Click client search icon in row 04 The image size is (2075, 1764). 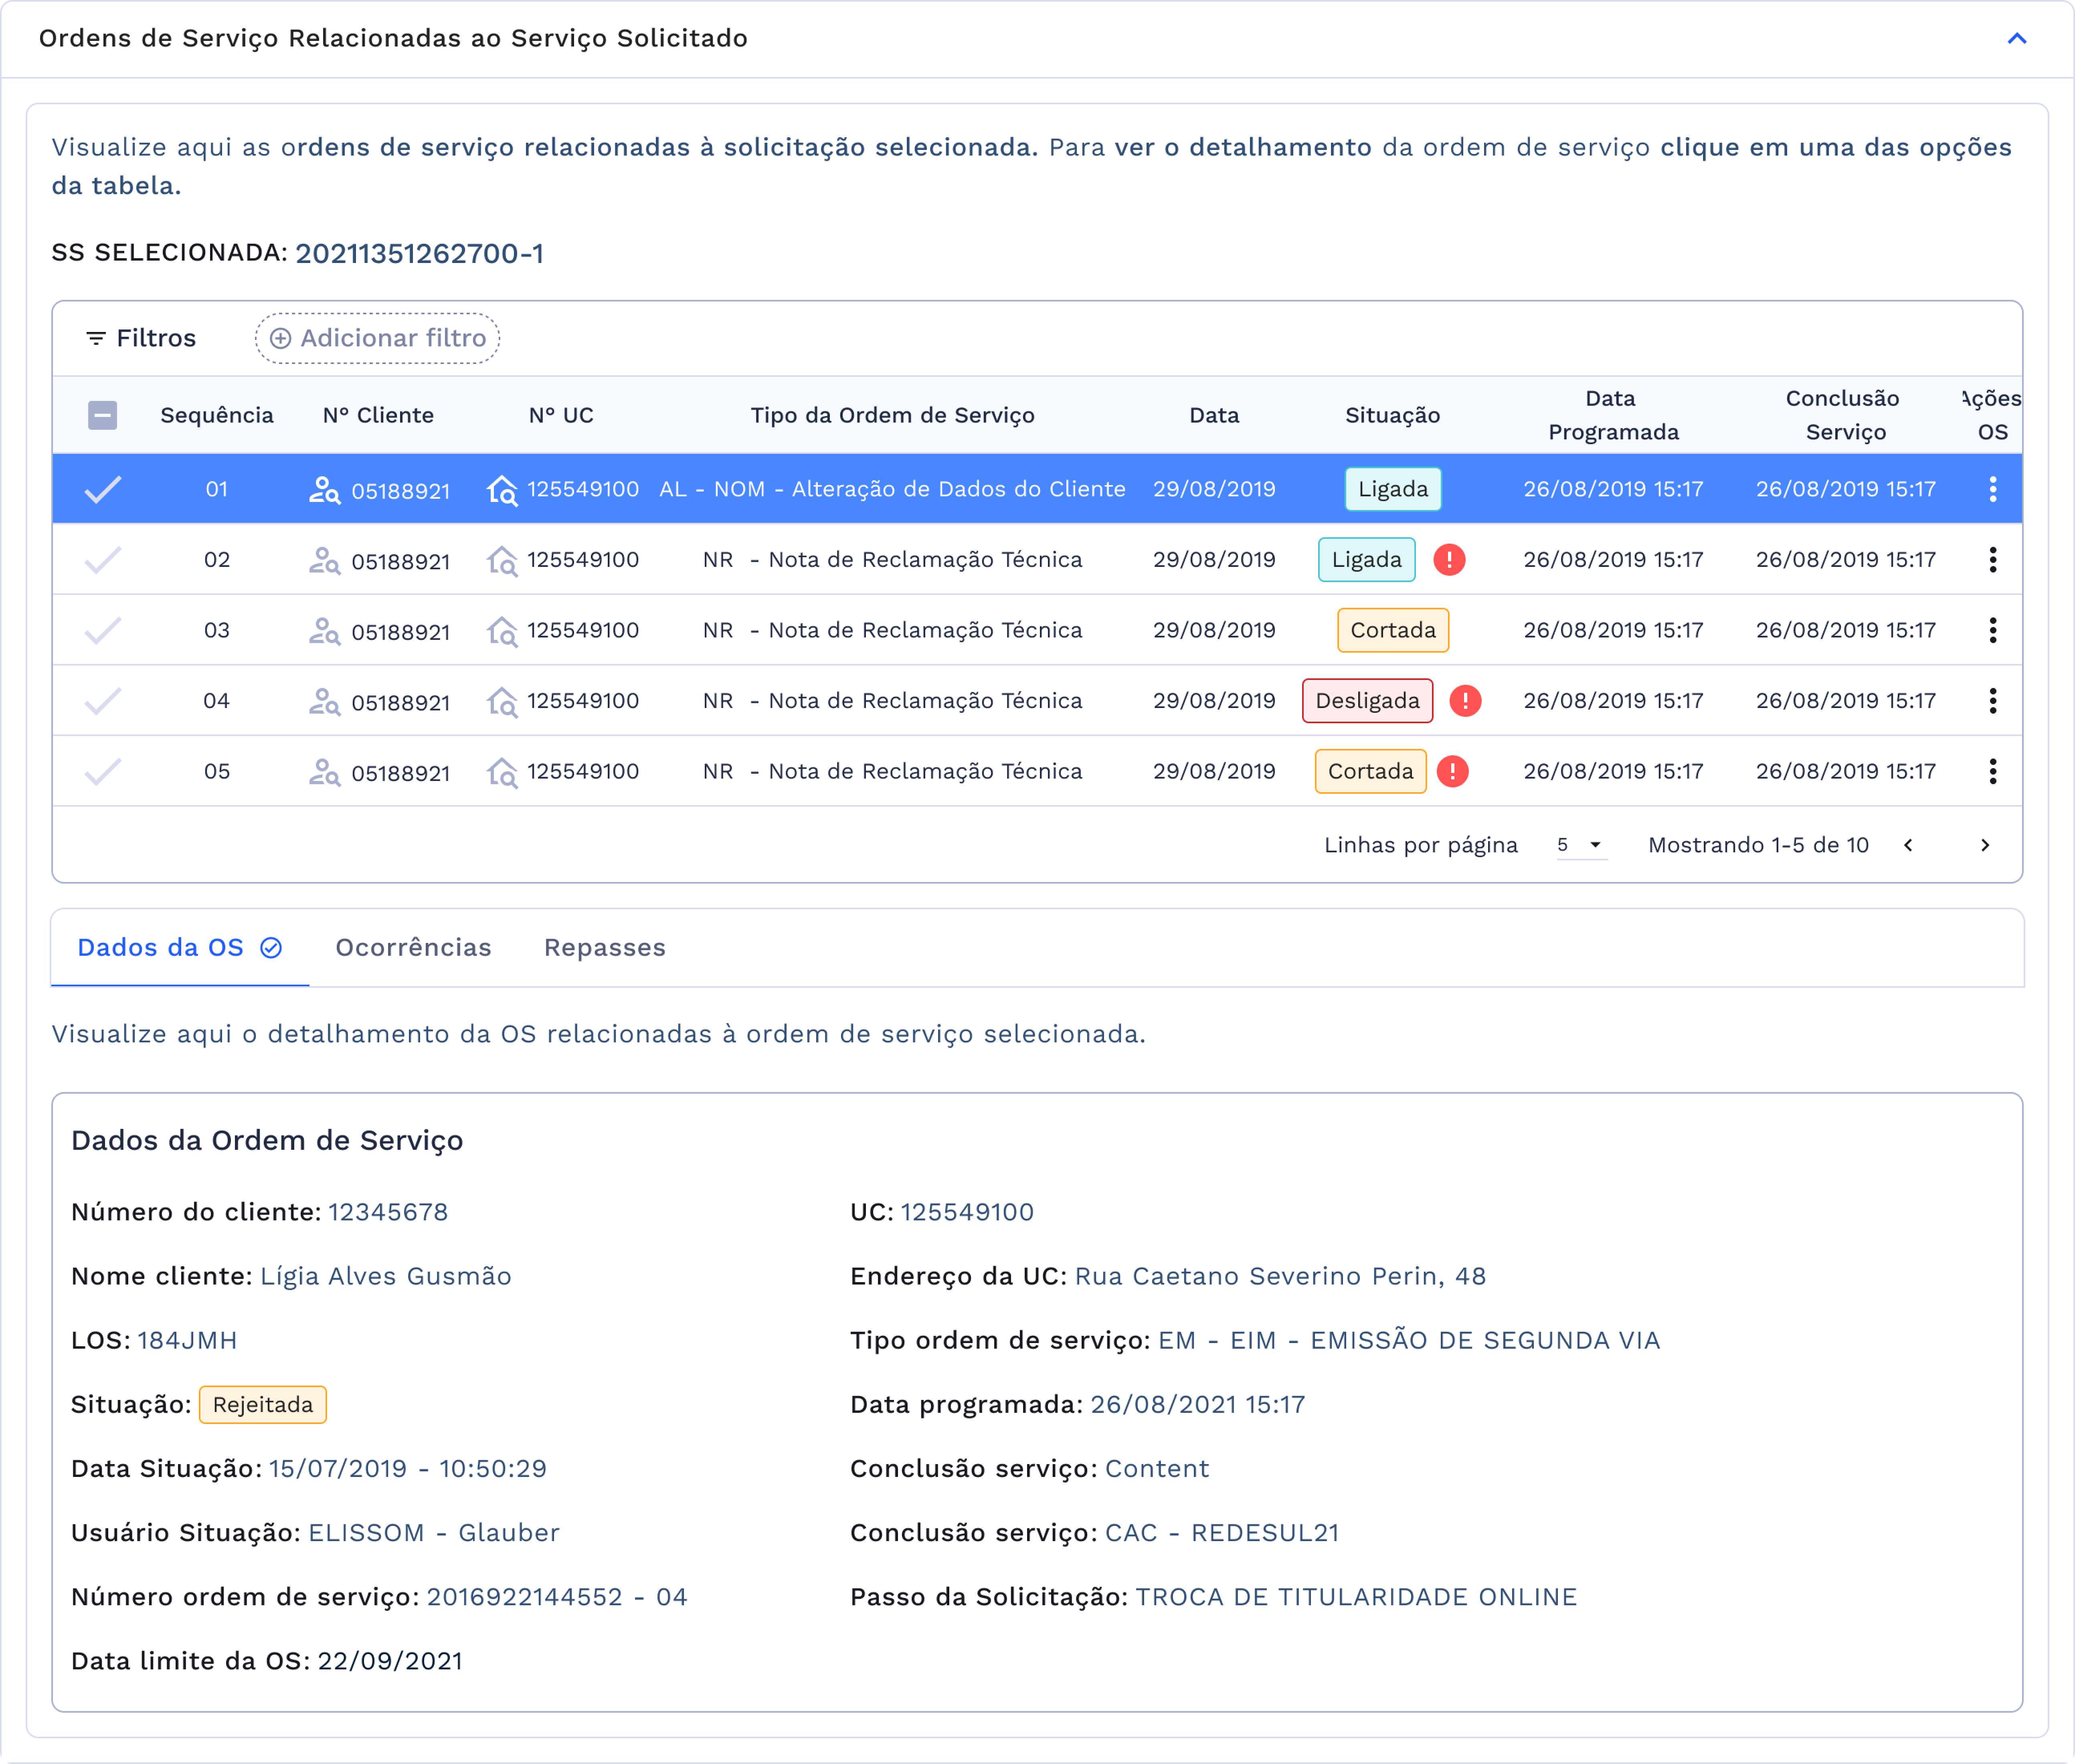click(324, 702)
